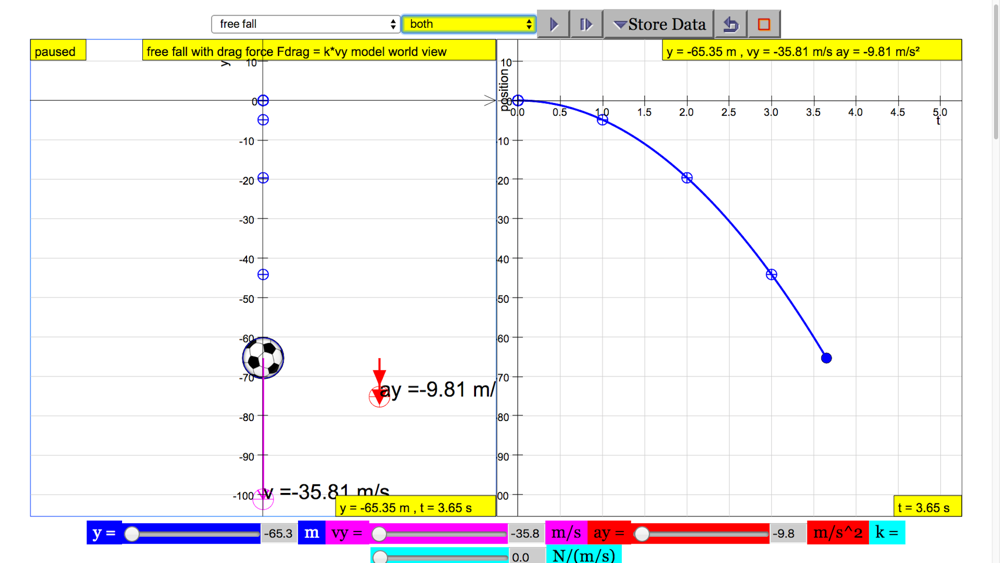
Task: Click the vy value field showing -35.8
Action: pos(526,534)
